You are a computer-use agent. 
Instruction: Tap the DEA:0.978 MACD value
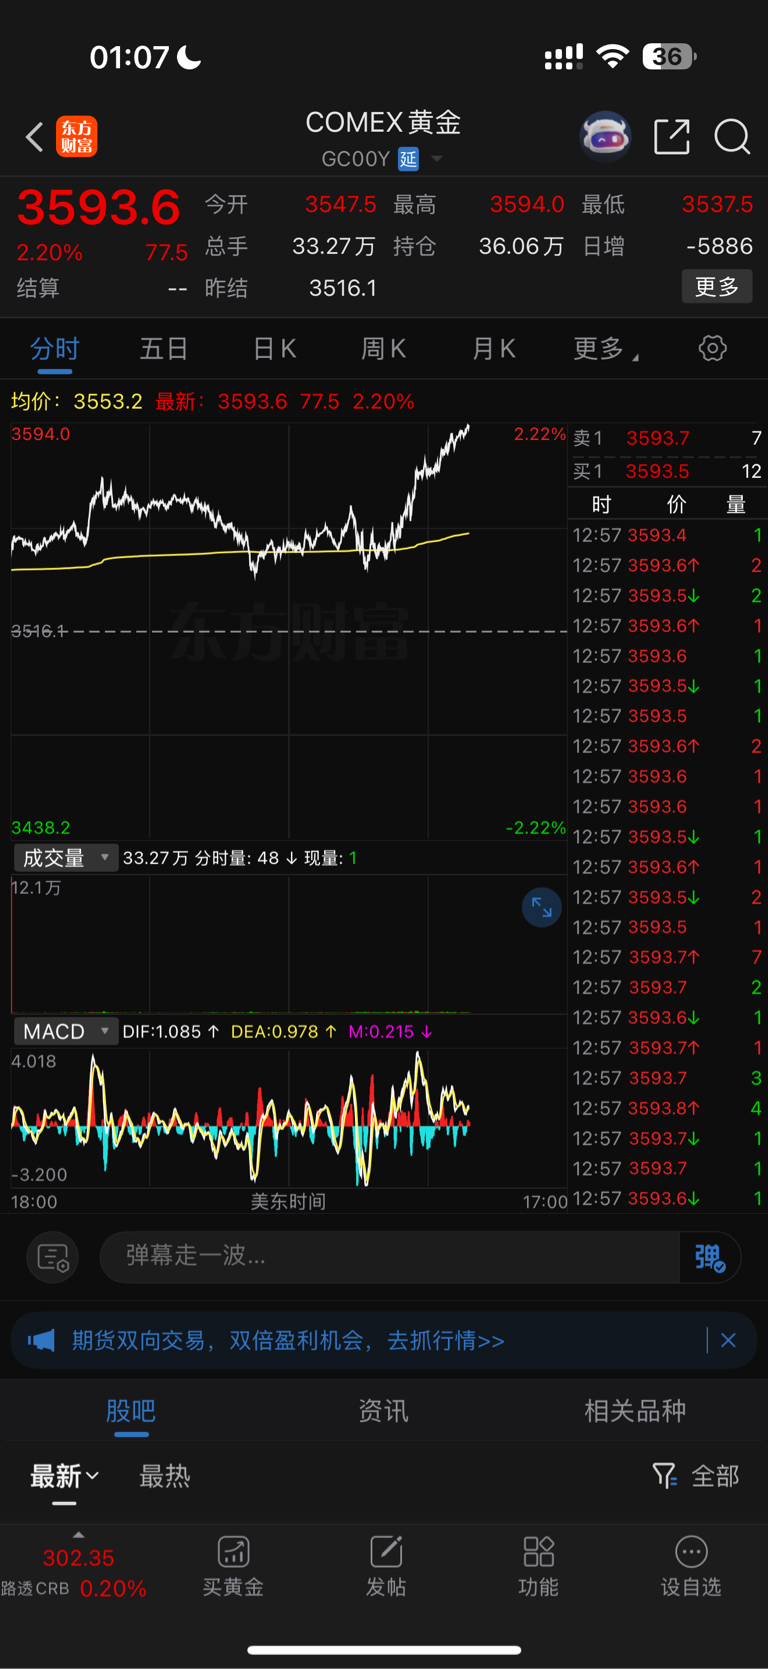tap(283, 1031)
